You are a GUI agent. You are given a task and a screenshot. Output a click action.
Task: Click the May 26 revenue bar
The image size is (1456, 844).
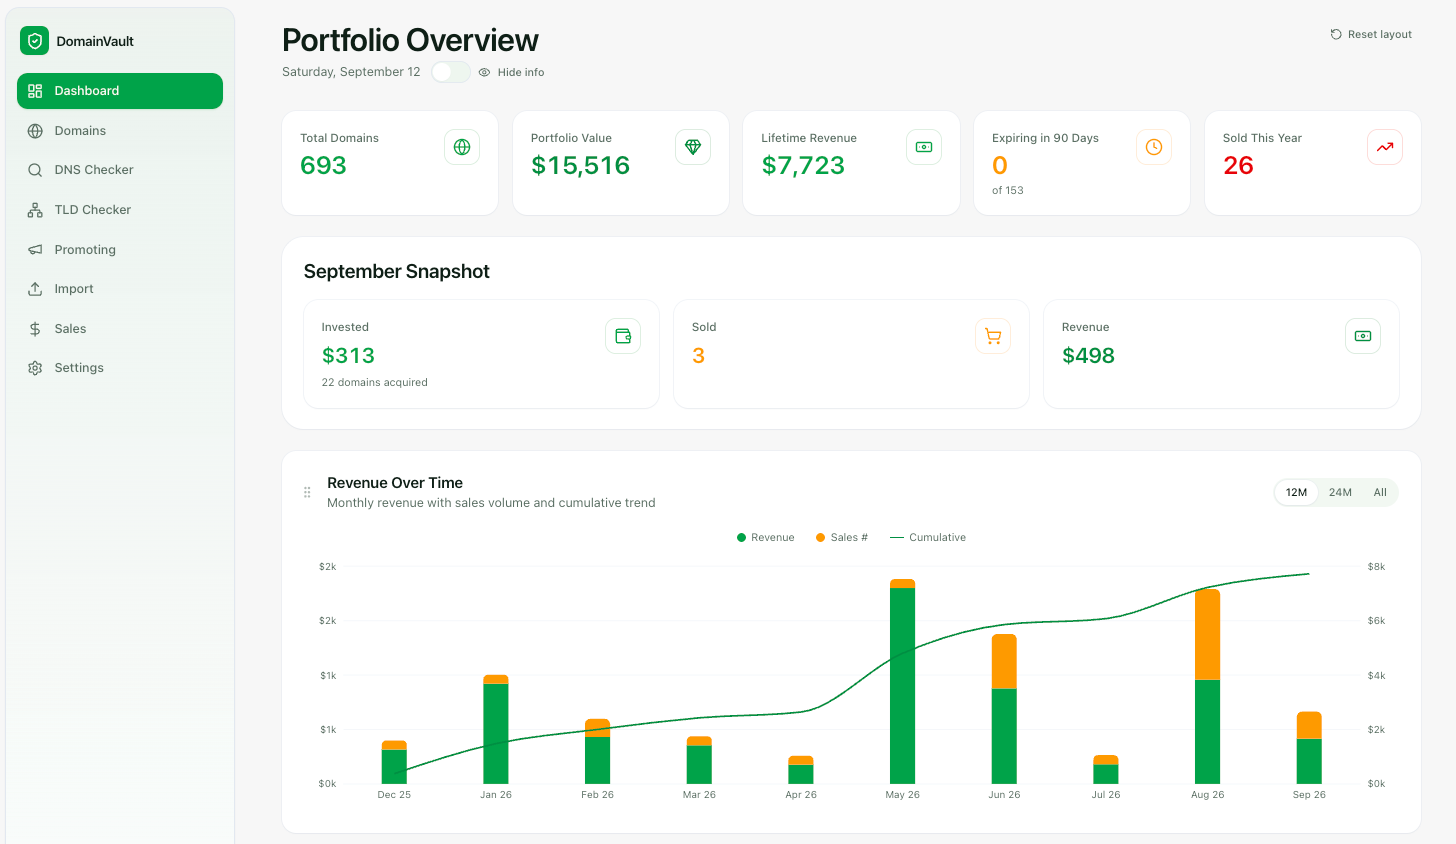click(902, 686)
